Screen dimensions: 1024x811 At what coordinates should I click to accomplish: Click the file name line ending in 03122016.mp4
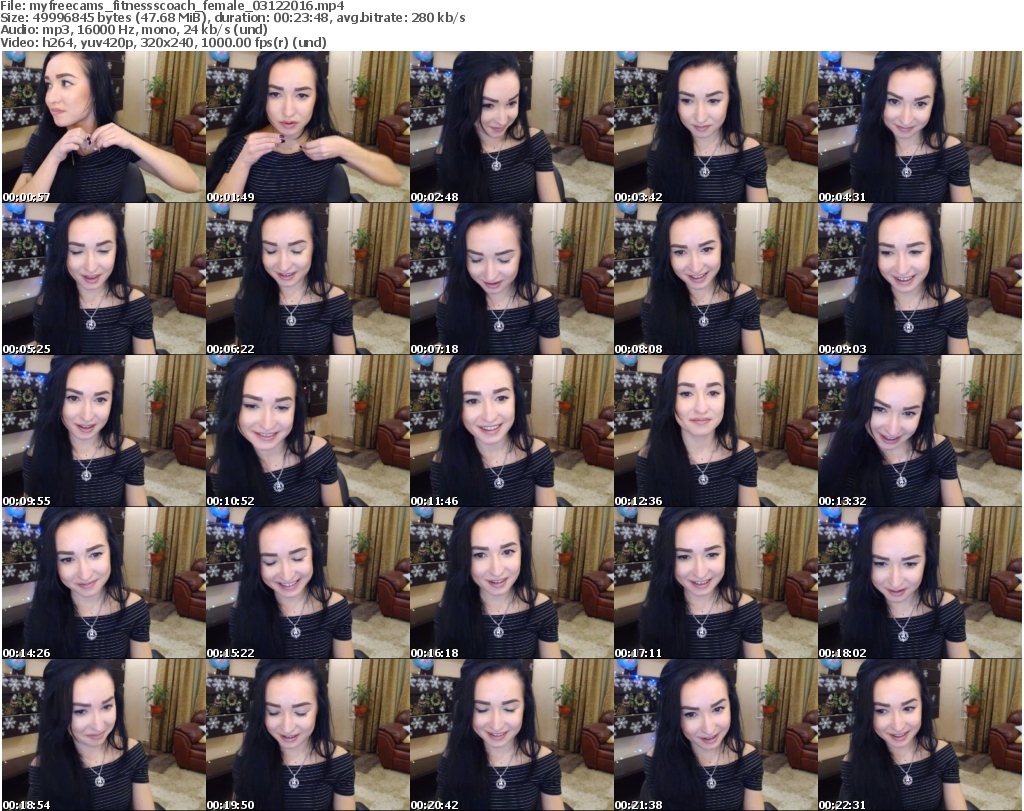pyautogui.click(x=172, y=6)
